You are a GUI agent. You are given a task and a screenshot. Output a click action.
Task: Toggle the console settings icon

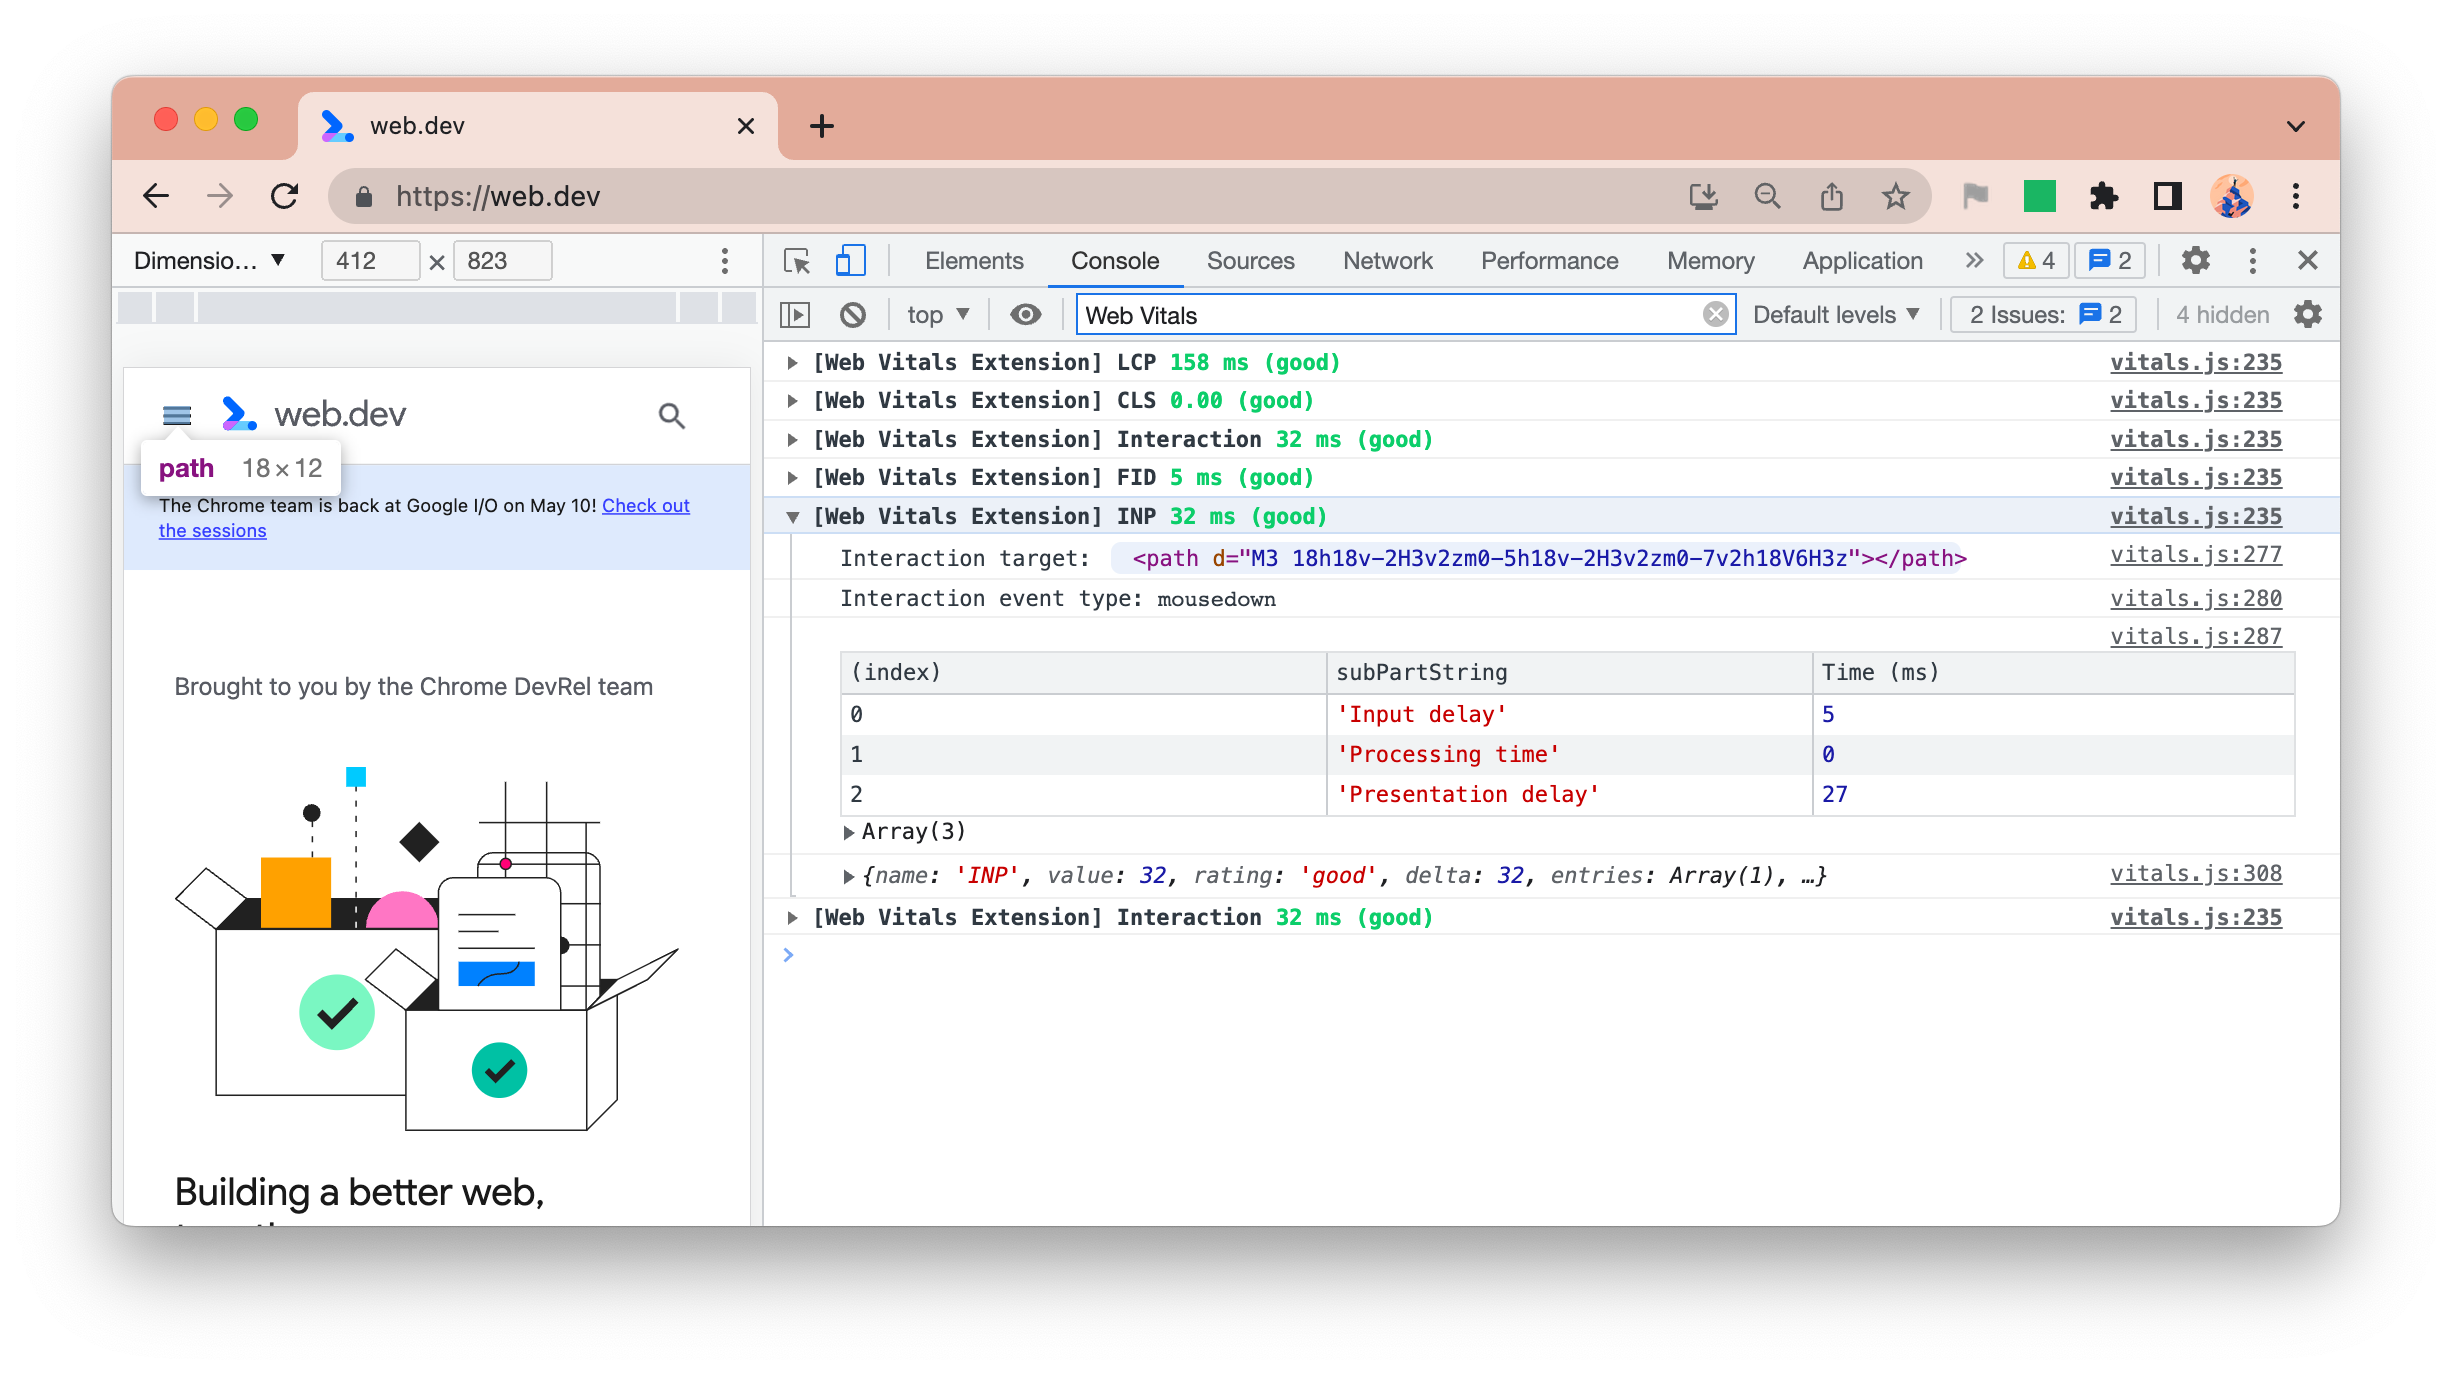(x=2307, y=315)
